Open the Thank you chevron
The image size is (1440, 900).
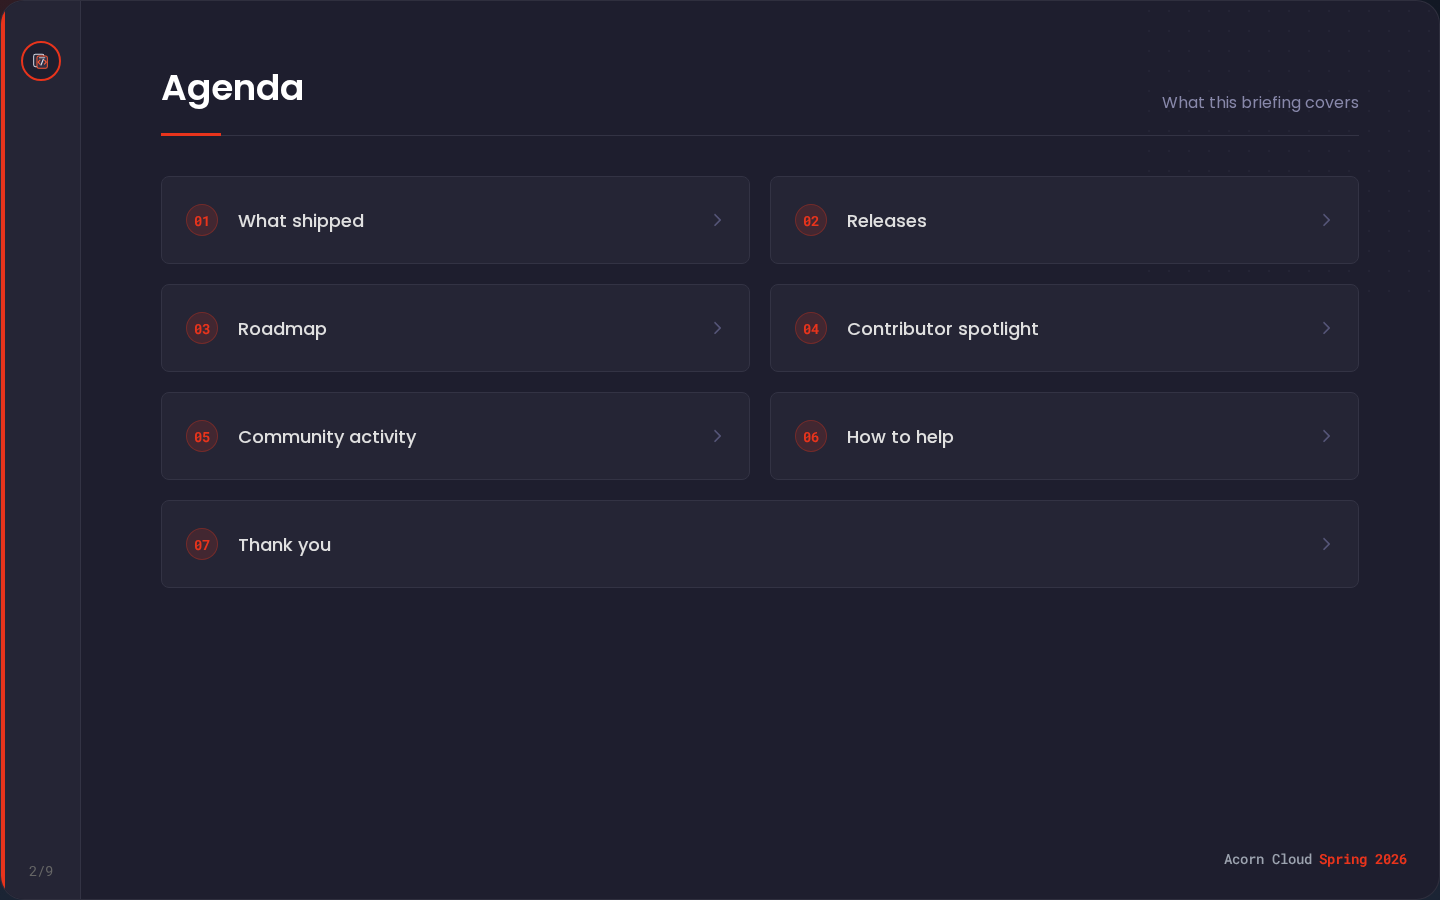tap(1326, 544)
